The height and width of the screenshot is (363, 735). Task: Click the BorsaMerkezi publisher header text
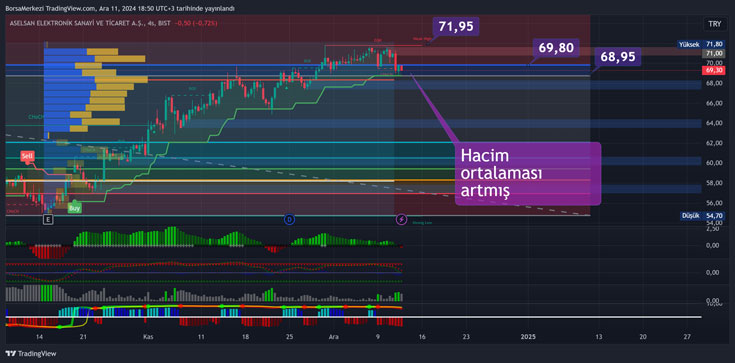(x=120, y=8)
